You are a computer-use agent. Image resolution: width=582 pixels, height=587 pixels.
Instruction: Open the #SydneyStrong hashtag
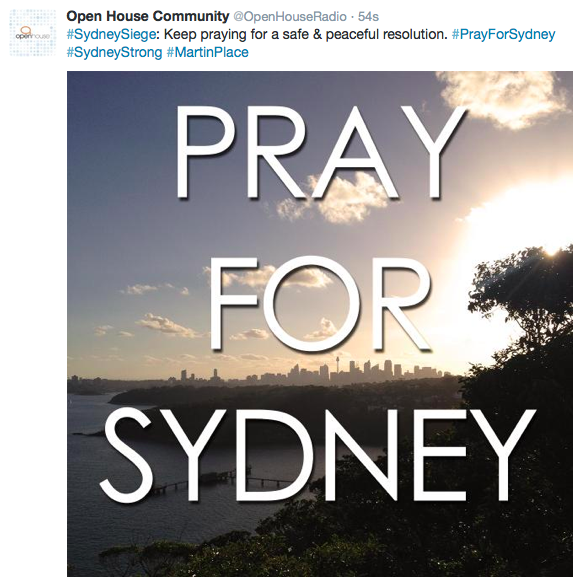(114, 52)
